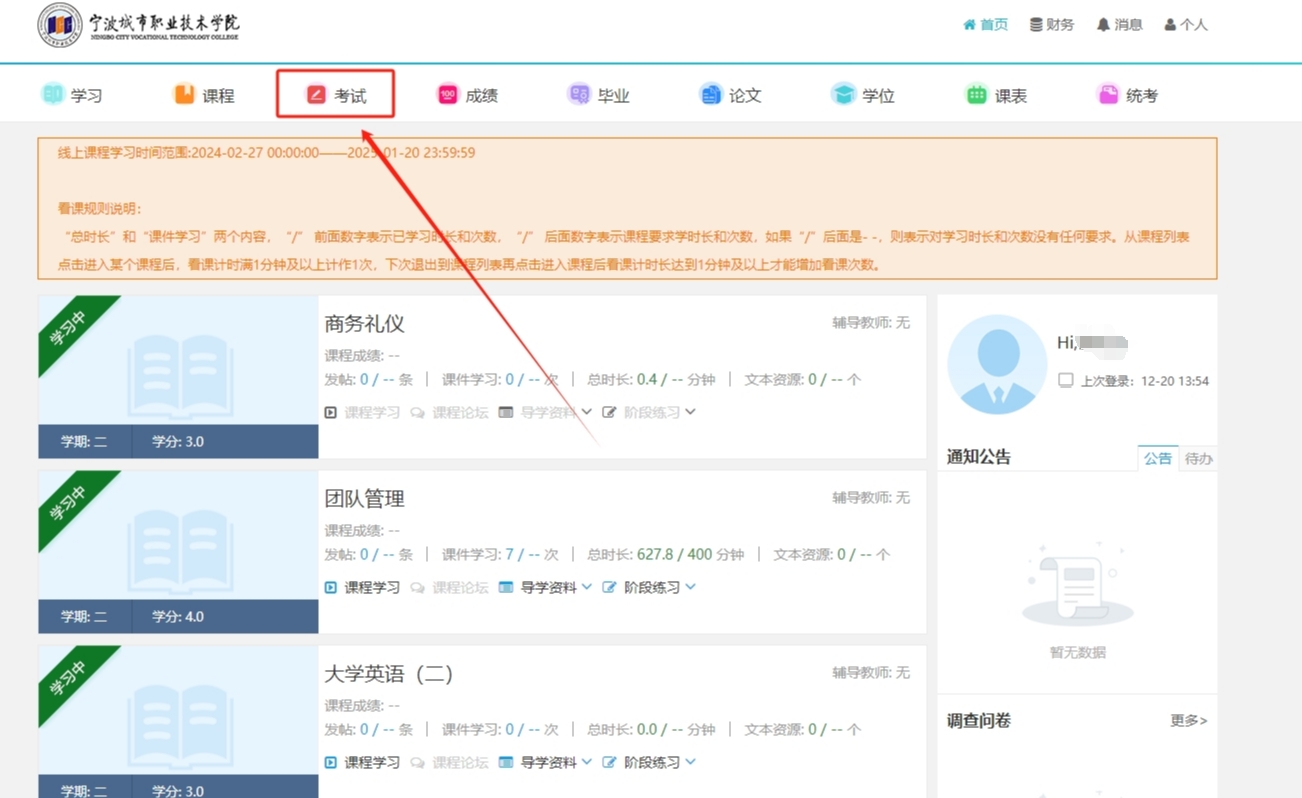Expand 导学资料 dropdown under 团队管理
This screenshot has height=798, width=1302.
pos(546,587)
